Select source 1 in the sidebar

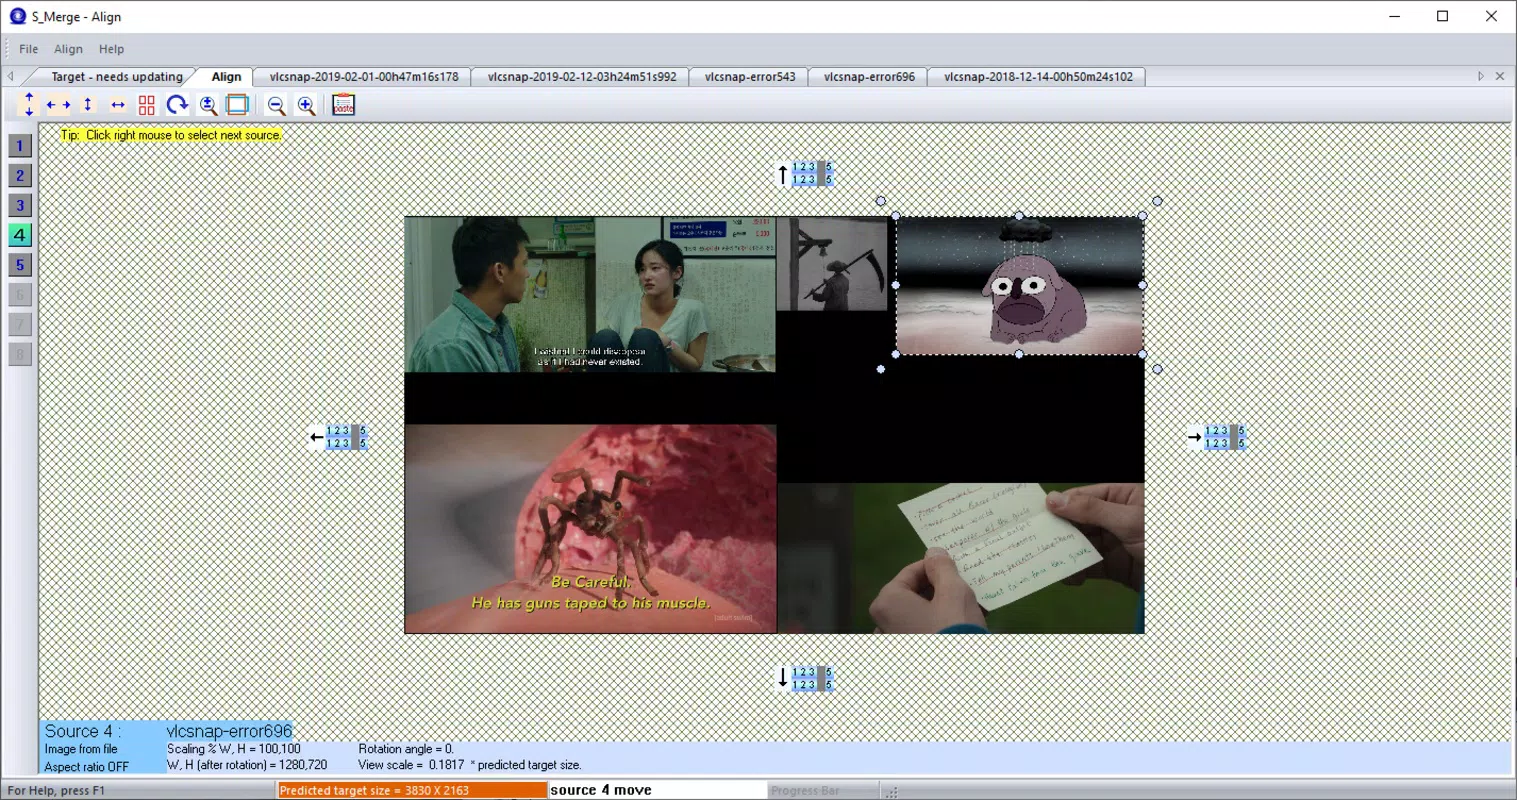coord(20,146)
